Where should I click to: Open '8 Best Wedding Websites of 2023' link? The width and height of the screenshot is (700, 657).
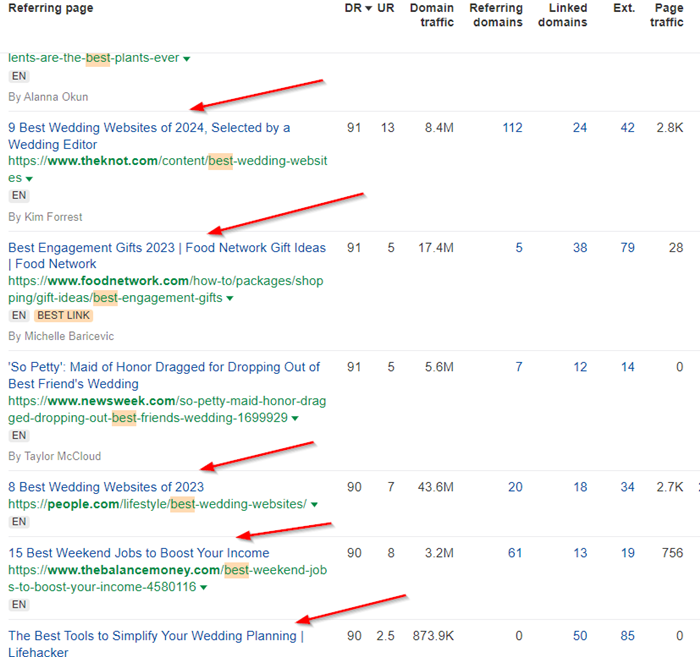(x=106, y=487)
